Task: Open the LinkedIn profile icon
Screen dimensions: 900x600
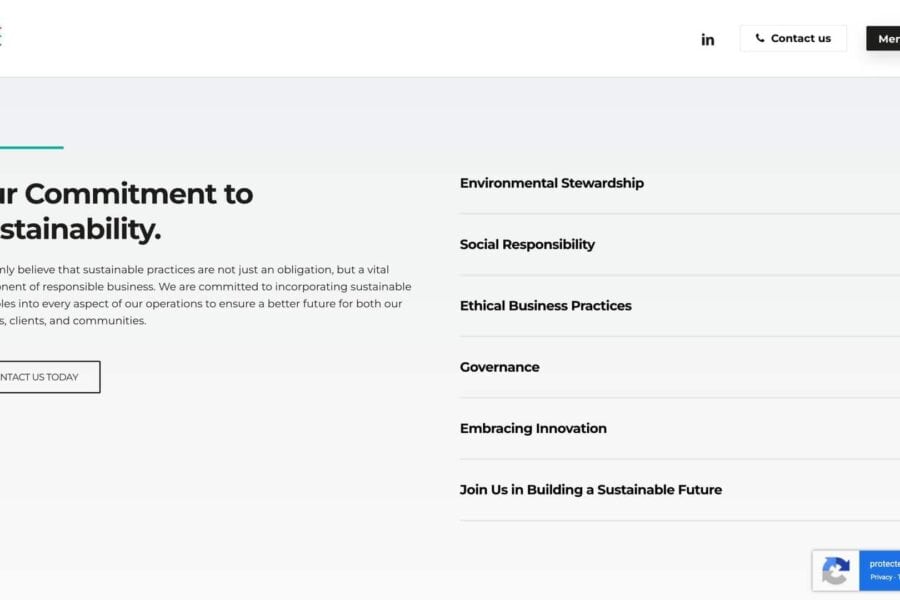Action: [707, 39]
